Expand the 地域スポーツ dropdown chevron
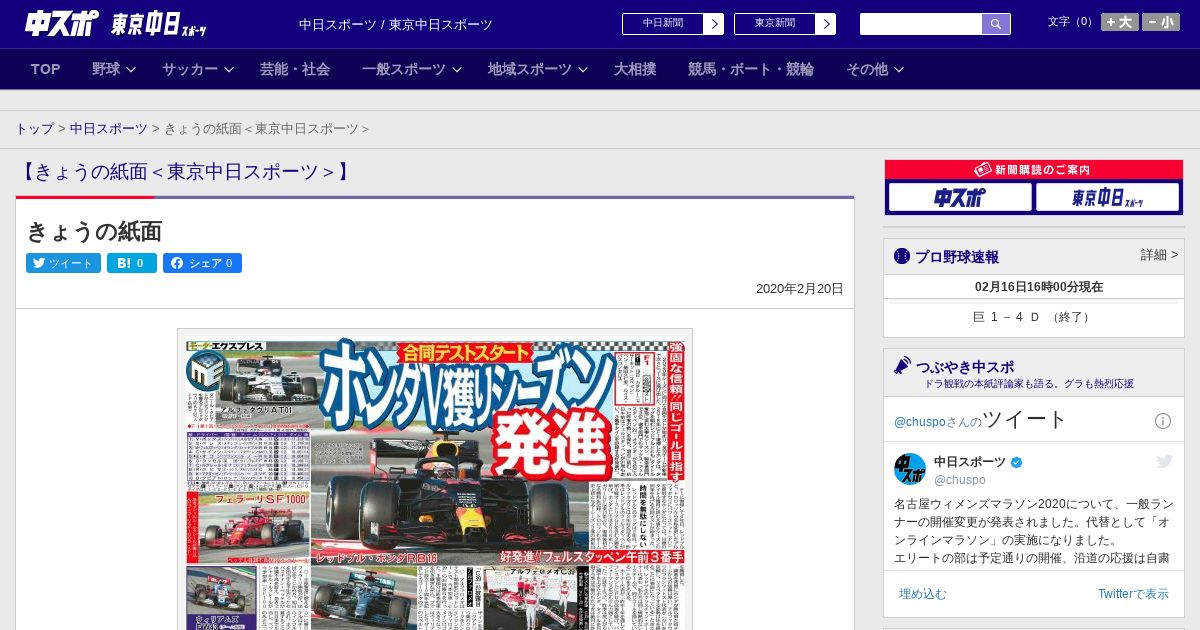Screen dimensions: 1200x630 pos(583,69)
